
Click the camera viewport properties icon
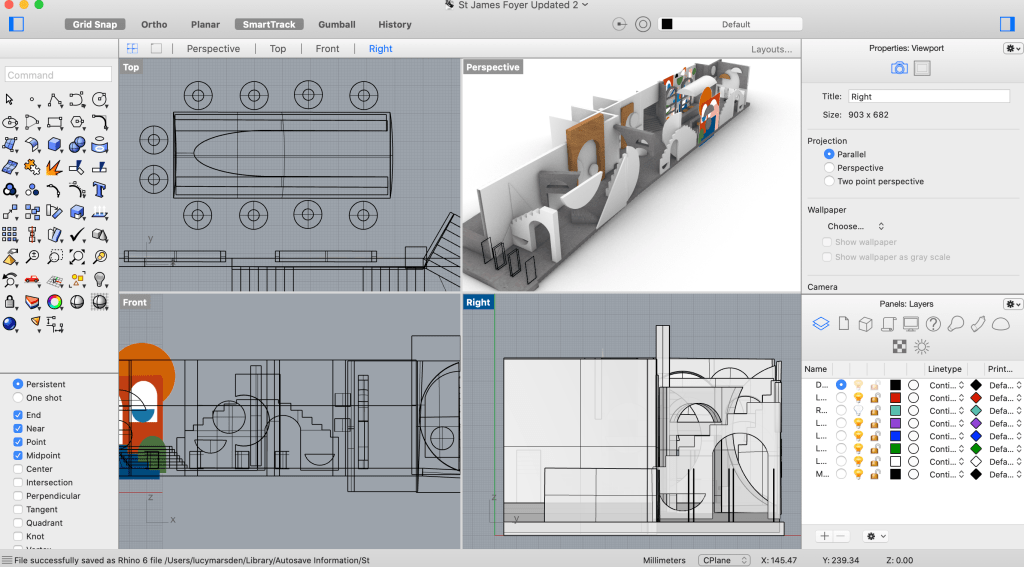[899, 68]
